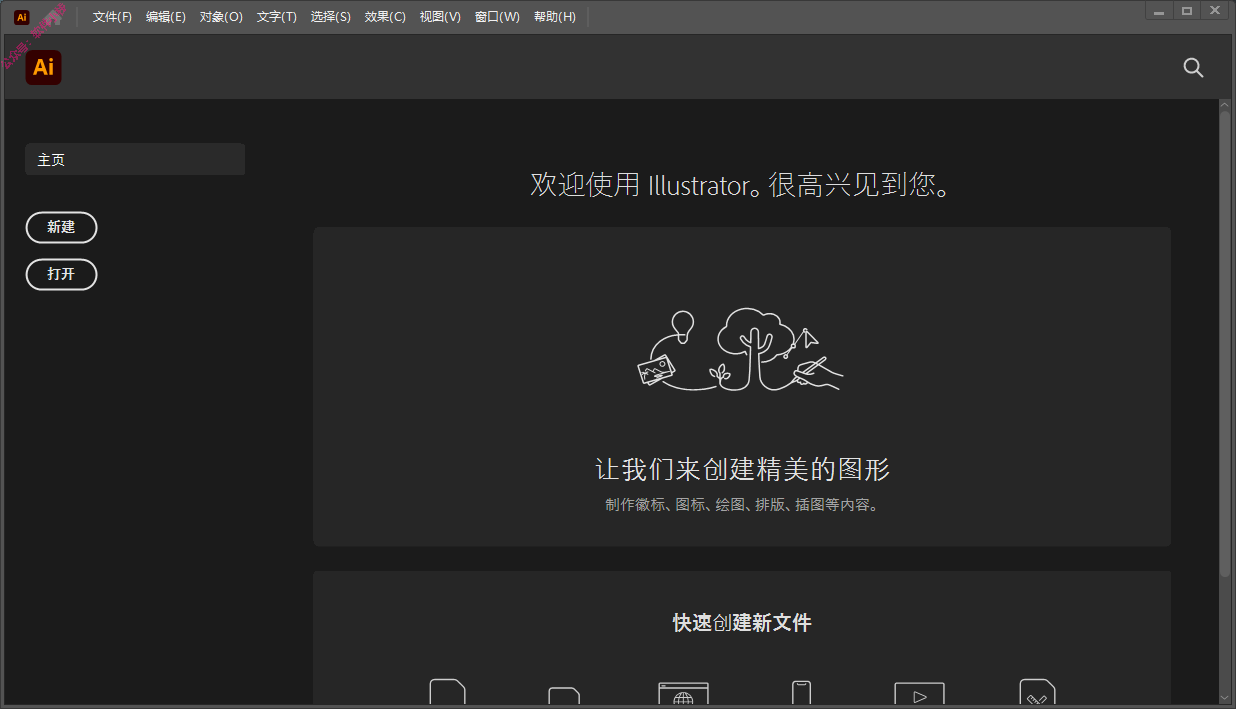The width and height of the screenshot is (1236, 709).
Task: Minimize the Illustrator window
Action: [x=1159, y=11]
